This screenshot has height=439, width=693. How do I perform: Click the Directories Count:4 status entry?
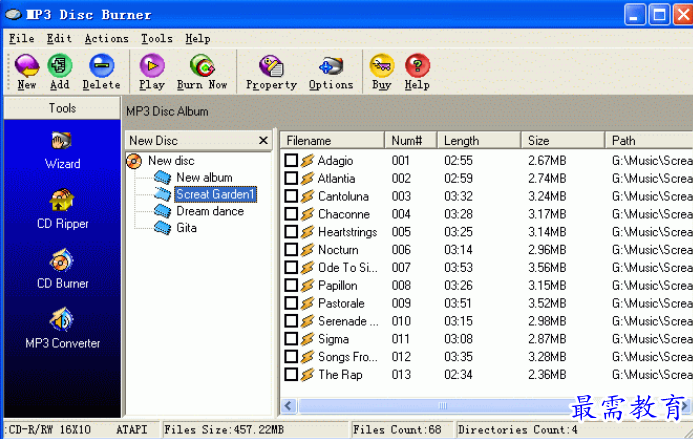pos(518,430)
